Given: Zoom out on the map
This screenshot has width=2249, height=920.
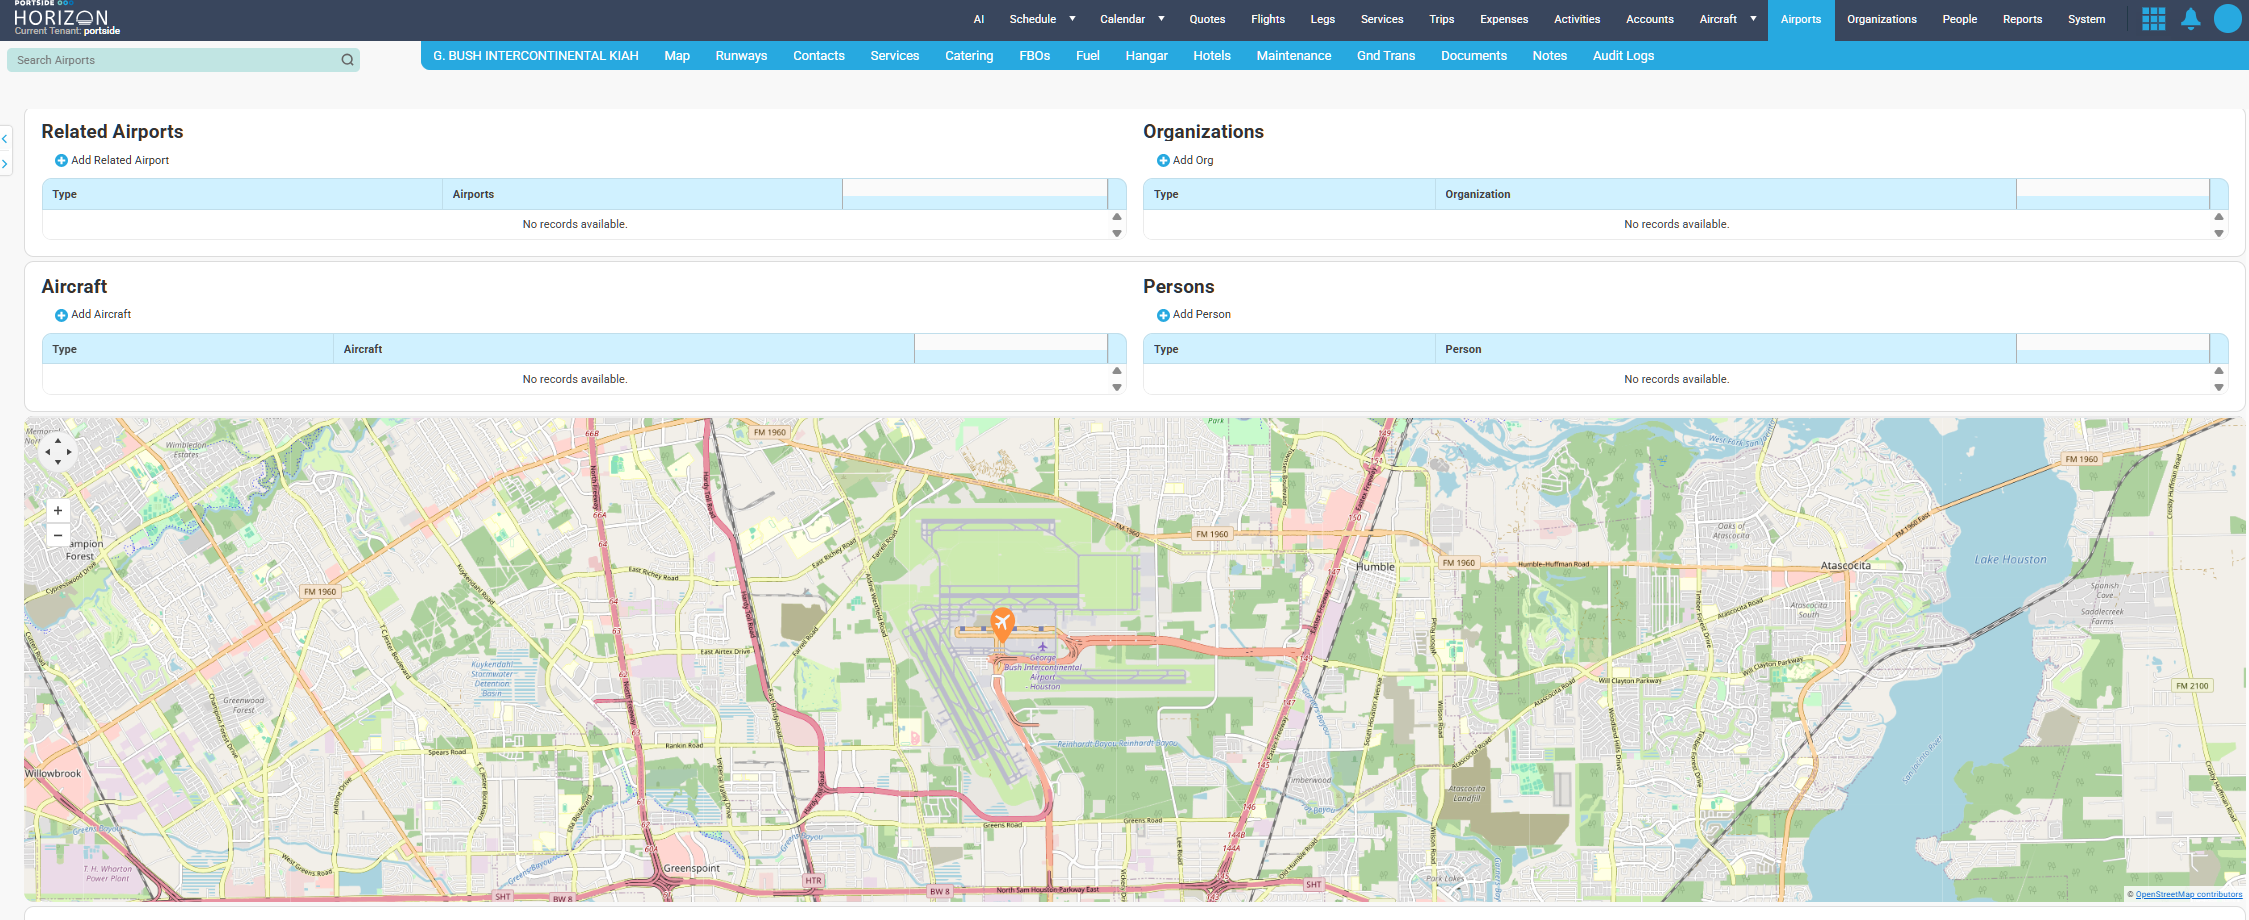Looking at the screenshot, I should (x=58, y=536).
